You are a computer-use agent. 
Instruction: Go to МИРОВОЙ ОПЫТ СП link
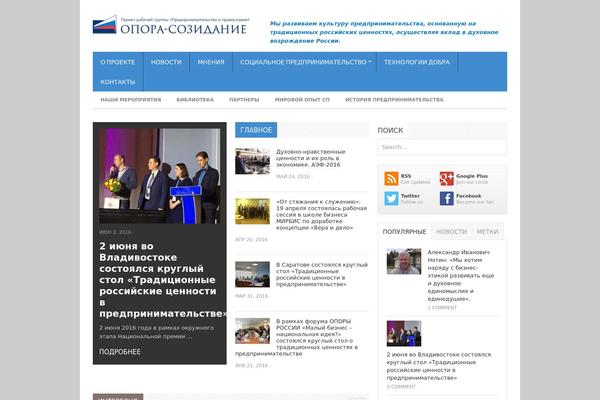302,100
